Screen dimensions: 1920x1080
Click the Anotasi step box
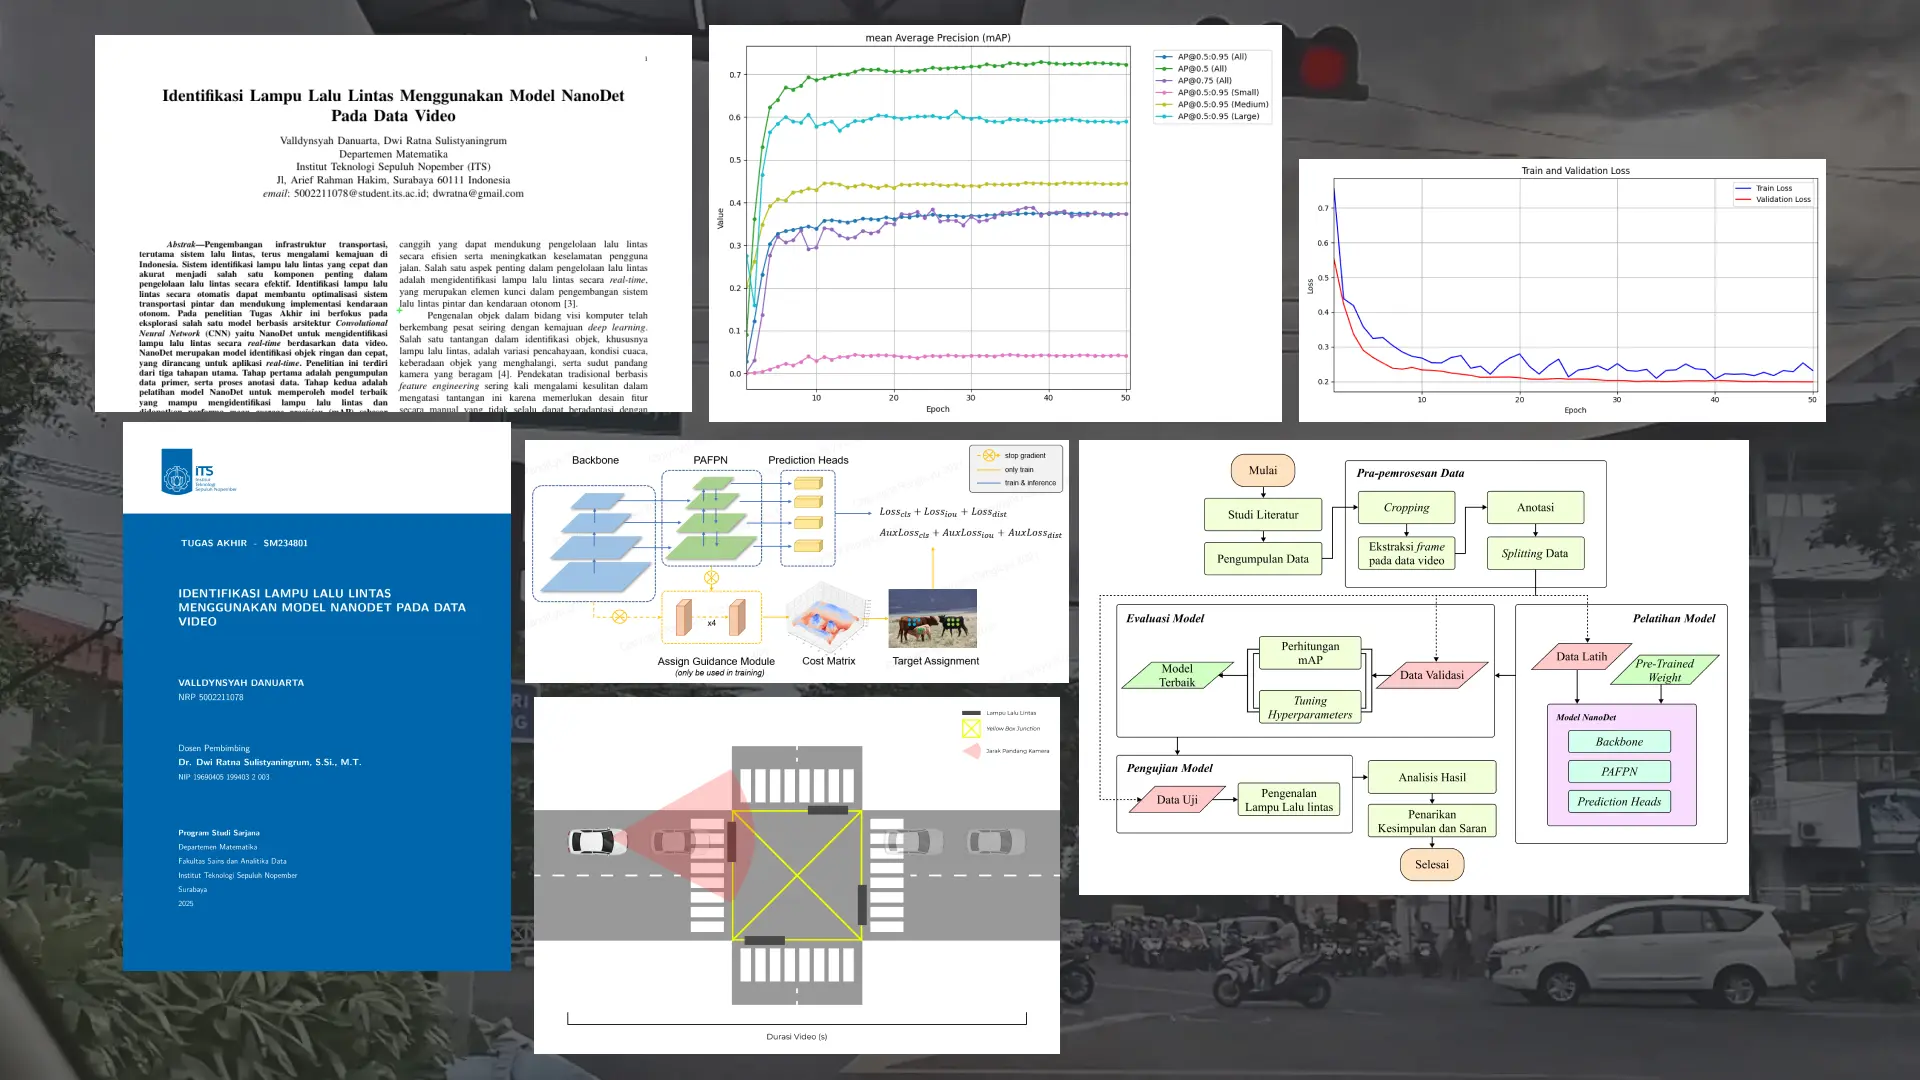click(x=1535, y=508)
